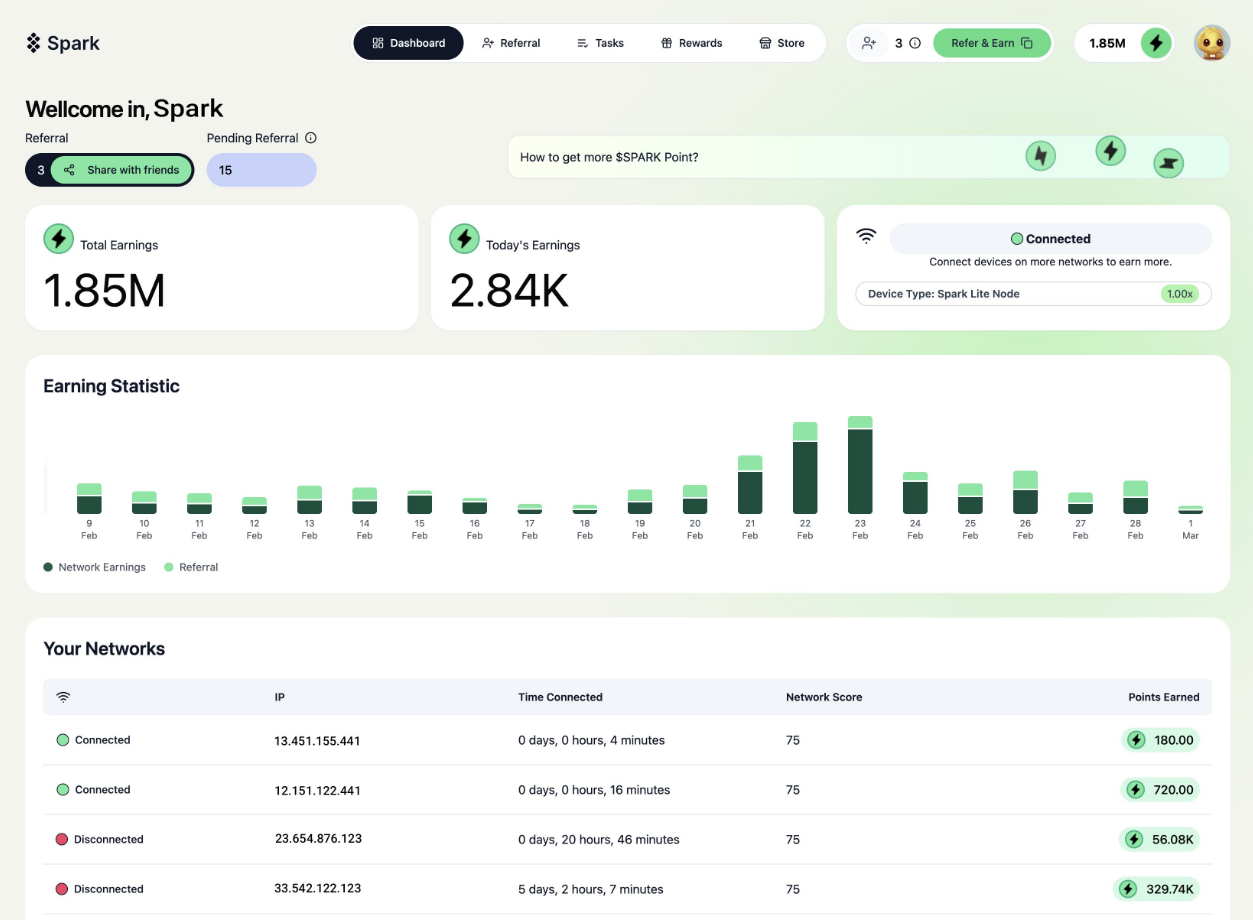Image resolution: width=1253 pixels, height=920 pixels.
Task: Click the user avatar profile picture
Action: 1211,43
